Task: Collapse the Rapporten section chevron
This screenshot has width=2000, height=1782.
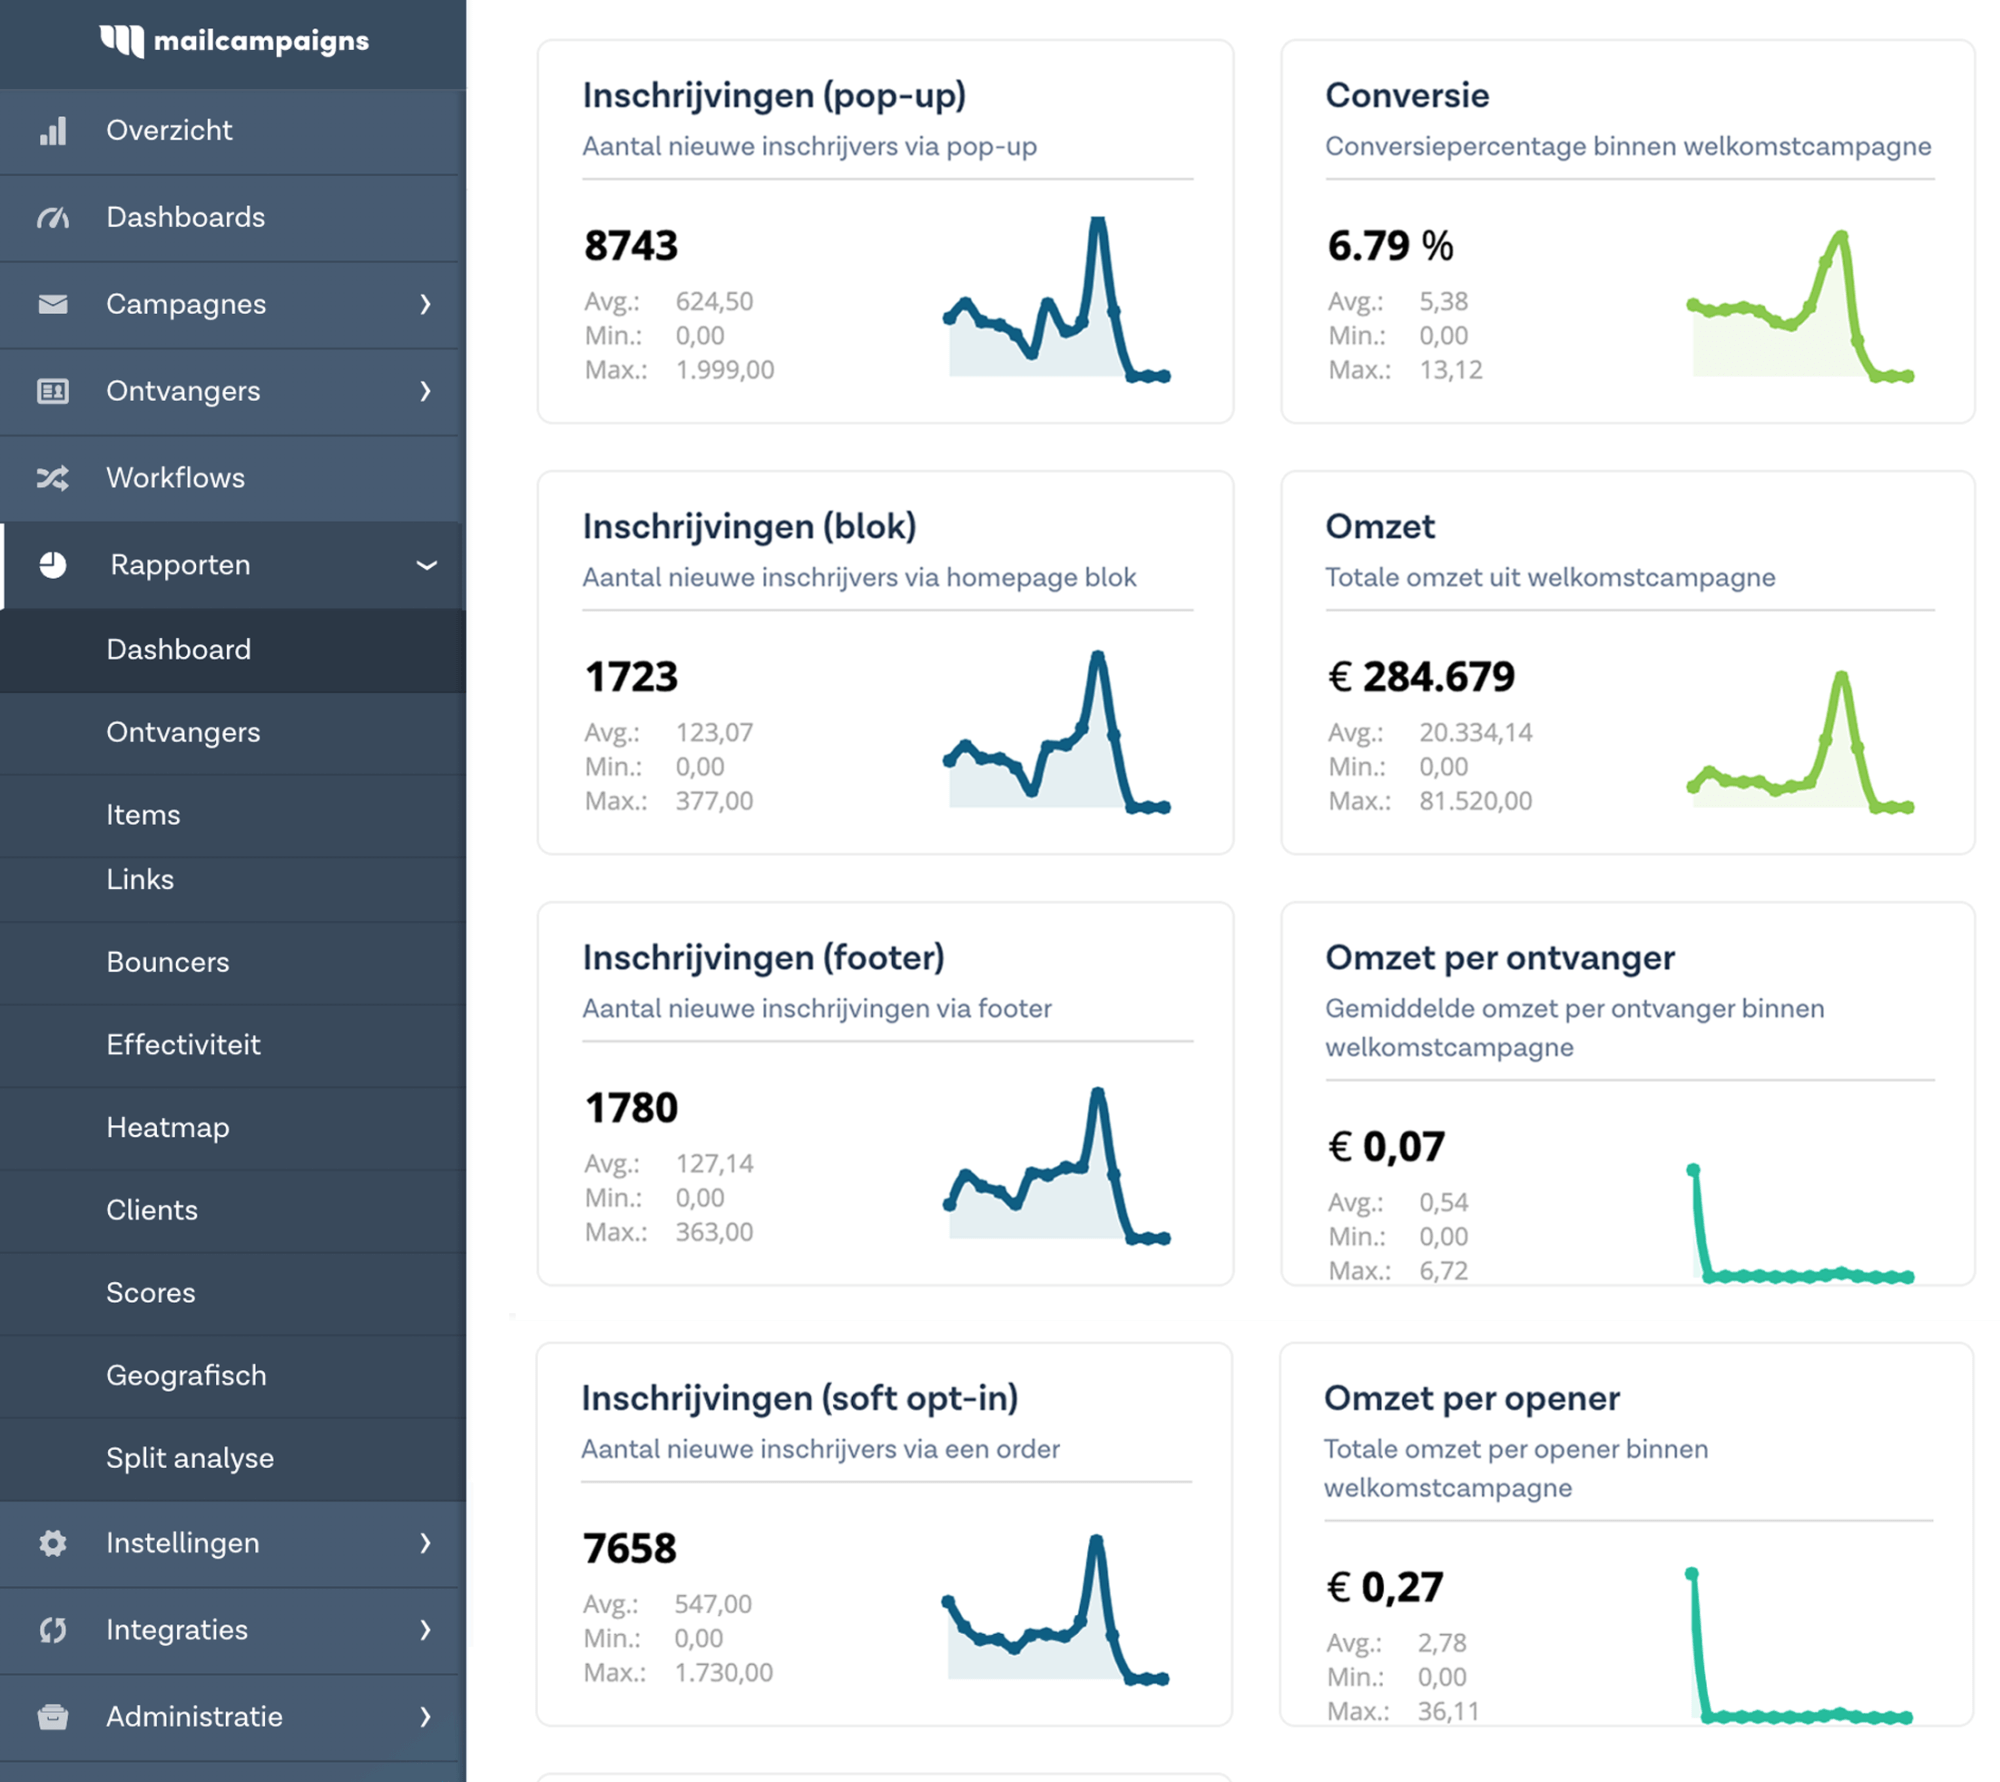Action: 426,565
